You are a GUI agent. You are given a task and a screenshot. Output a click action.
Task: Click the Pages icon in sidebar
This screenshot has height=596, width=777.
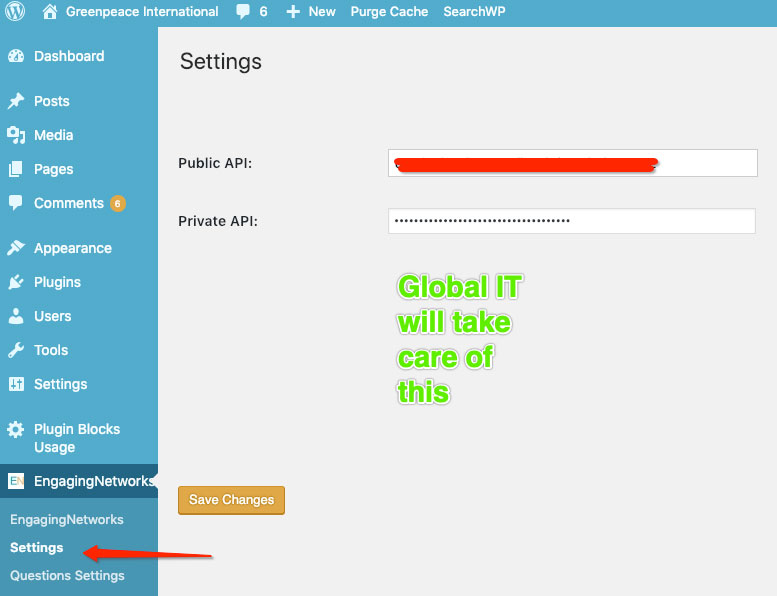click(x=16, y=169)
